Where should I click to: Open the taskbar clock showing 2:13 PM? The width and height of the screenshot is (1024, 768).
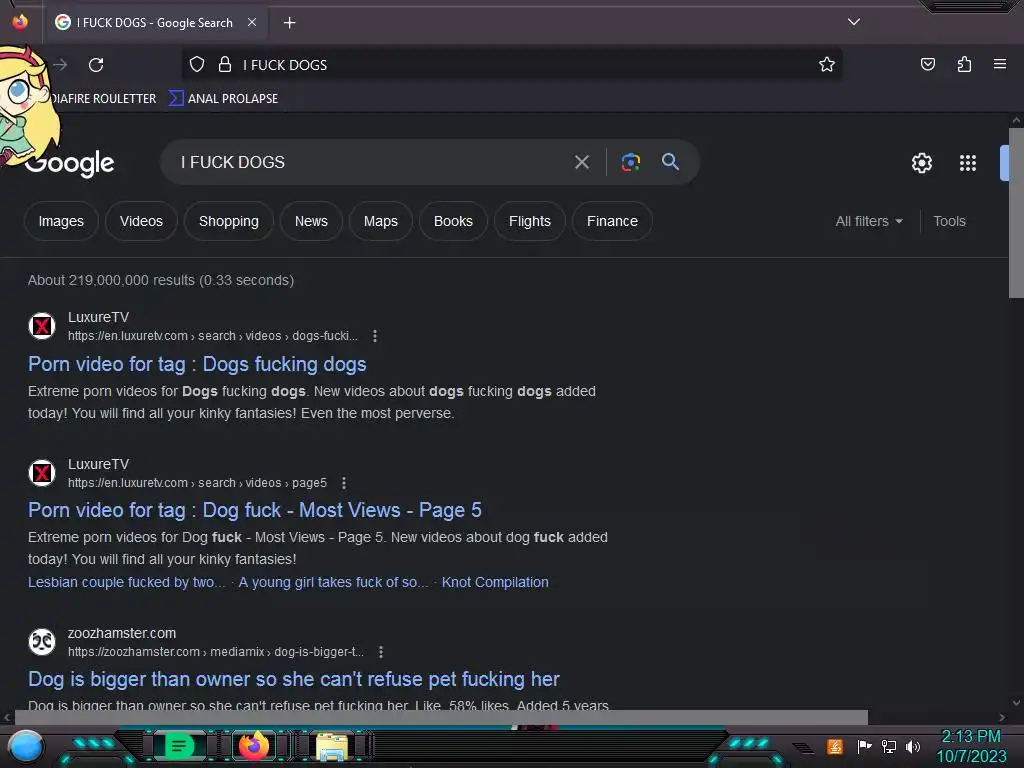tap(971, 746)
